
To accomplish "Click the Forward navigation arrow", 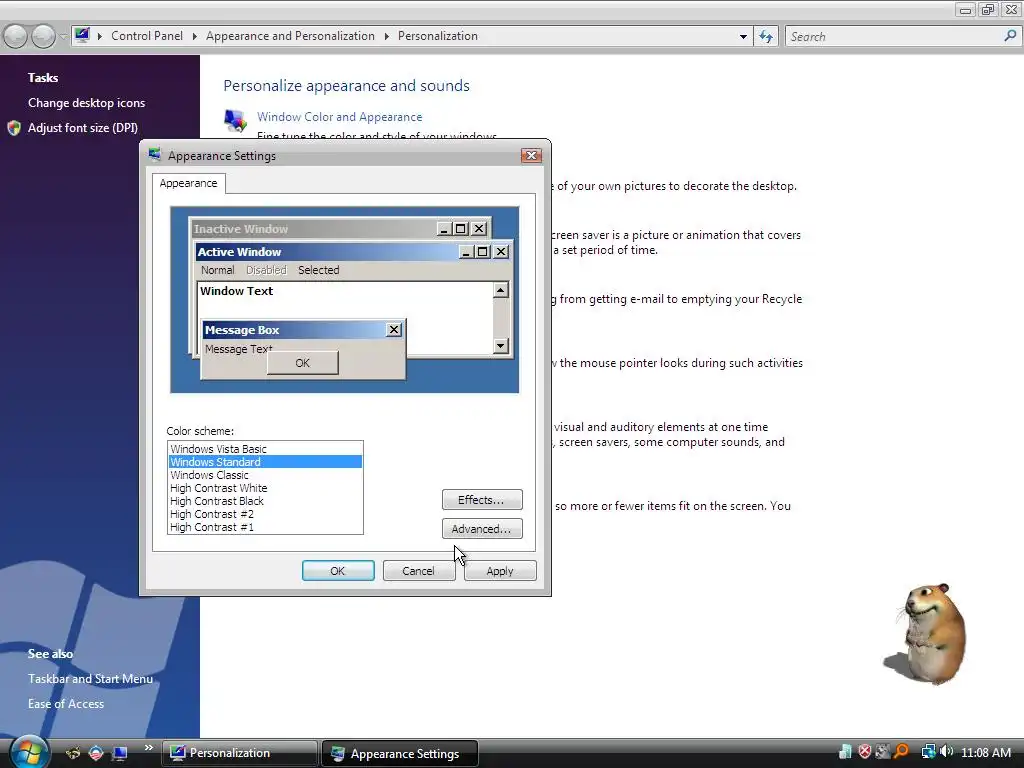I will (43, 36).
